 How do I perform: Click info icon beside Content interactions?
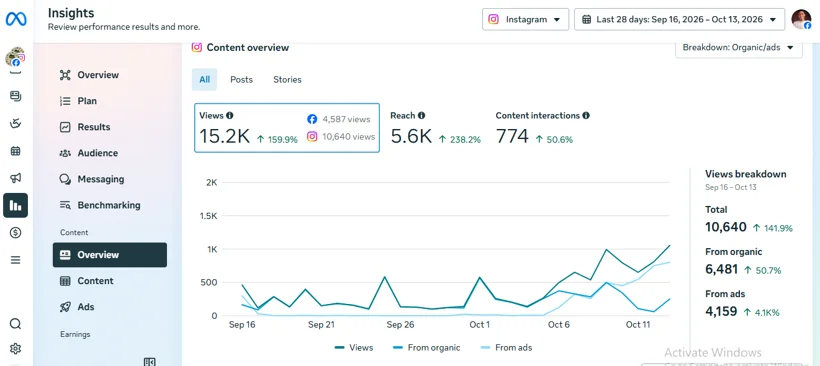586,116
